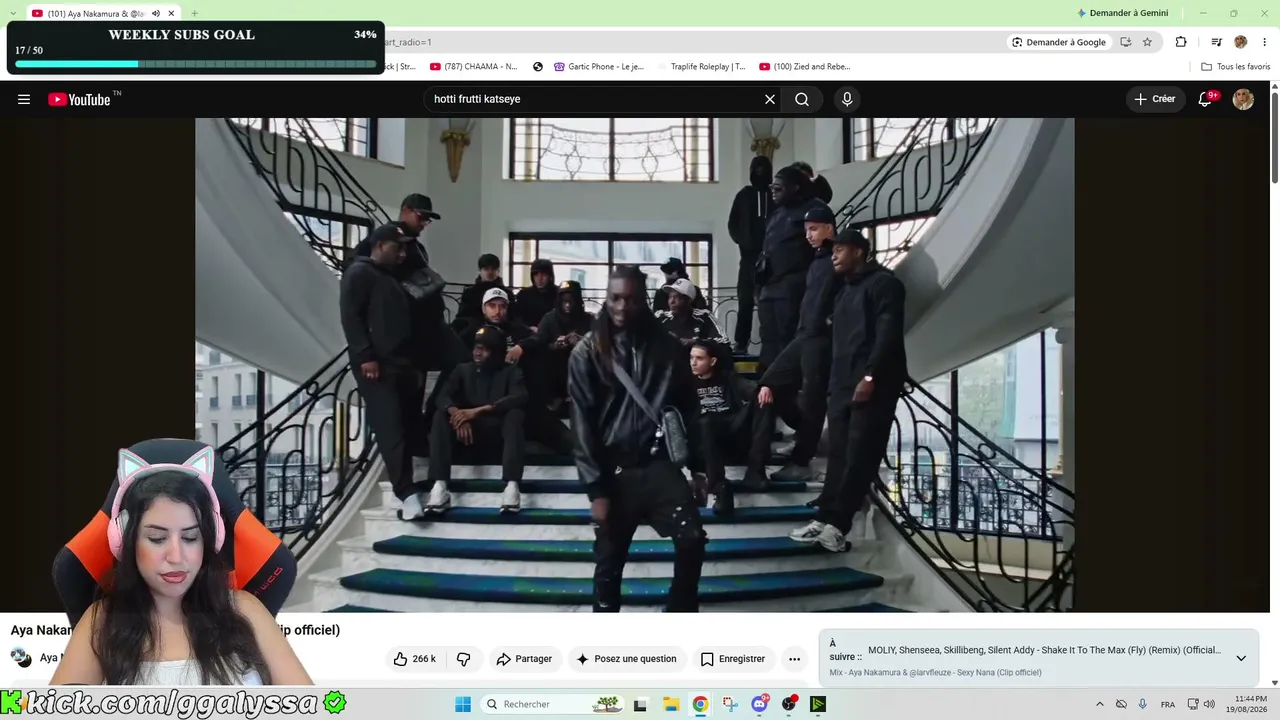Submit search with the magnifier button
The image size is (1280, 720).
(x=802, y=99)
